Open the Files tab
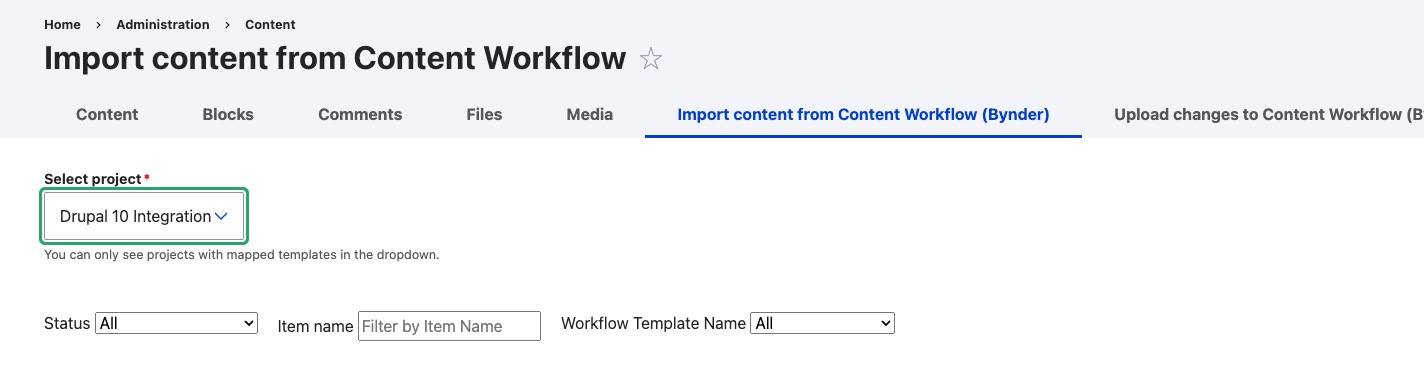The width and height of the screenshot is (1424, 380). coord(484,114)
